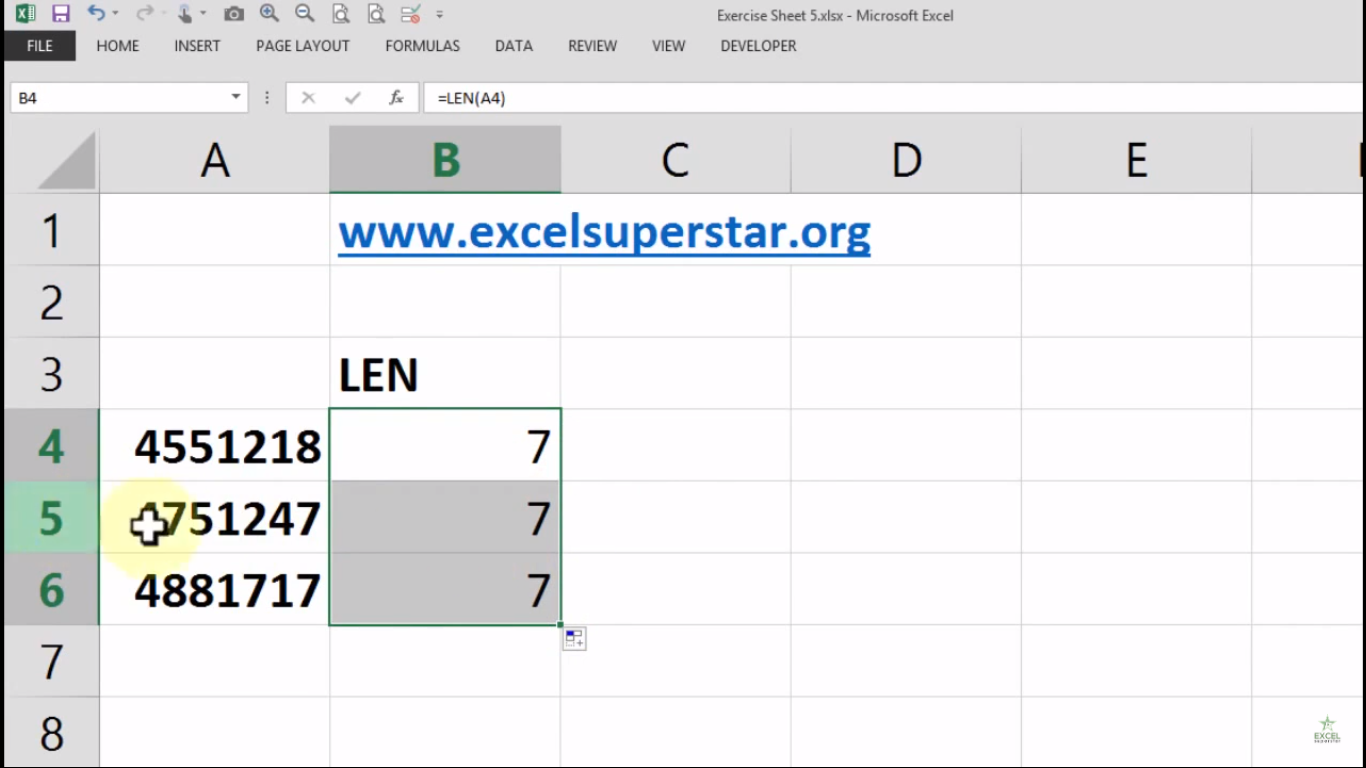The height and width of the screenshot is (768, 1366).
Task: Select row 4 header
Action: 52,446
